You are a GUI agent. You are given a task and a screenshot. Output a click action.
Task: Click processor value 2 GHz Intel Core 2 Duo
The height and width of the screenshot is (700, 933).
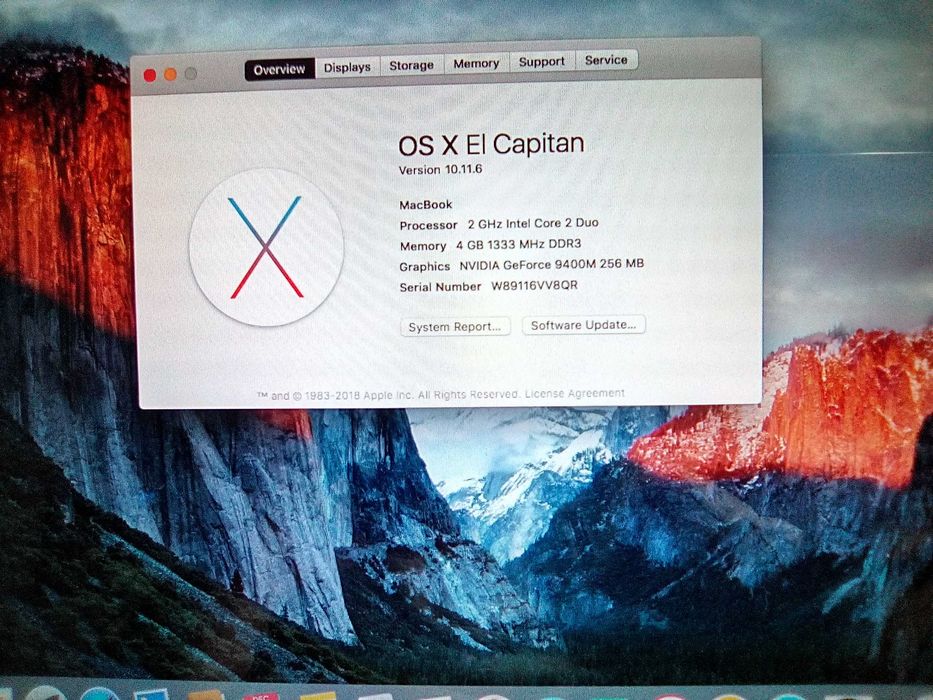533,223
